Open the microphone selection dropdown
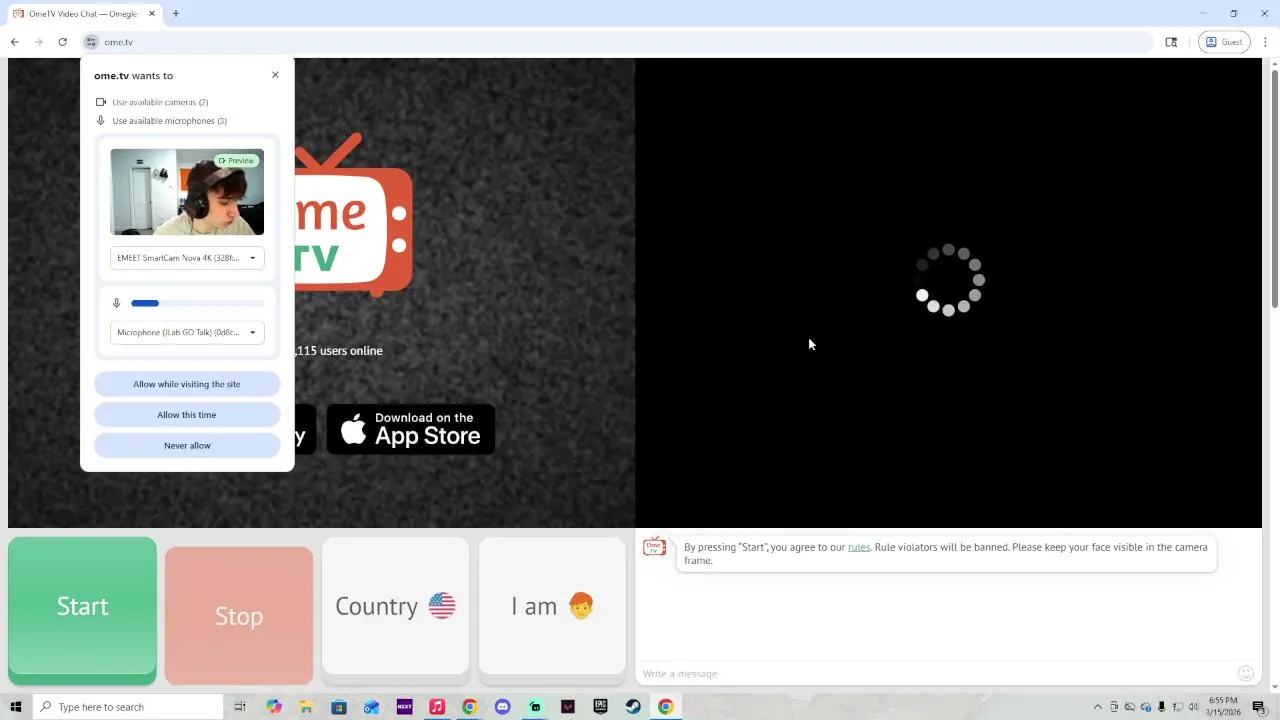Image resolution: width=1280 pixels, height=720 pixels. pos(187,332)
